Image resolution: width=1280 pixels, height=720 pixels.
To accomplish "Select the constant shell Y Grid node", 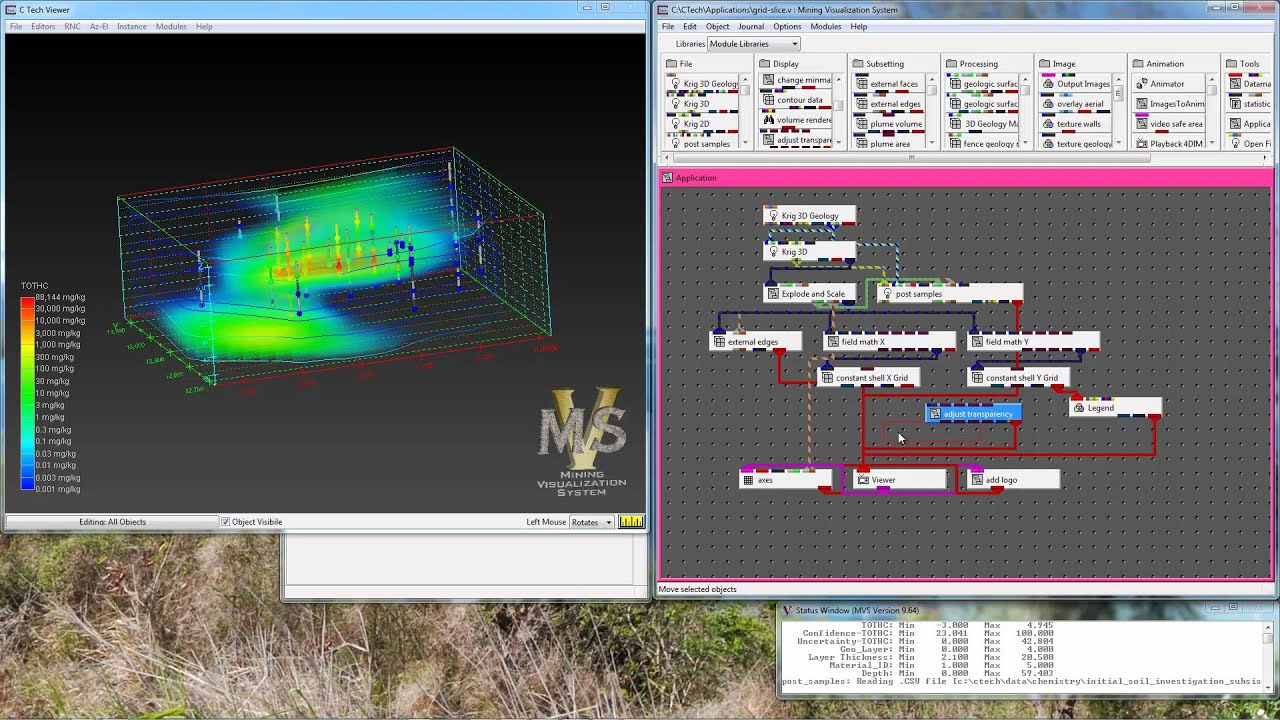I will (x=1018, y=378).
